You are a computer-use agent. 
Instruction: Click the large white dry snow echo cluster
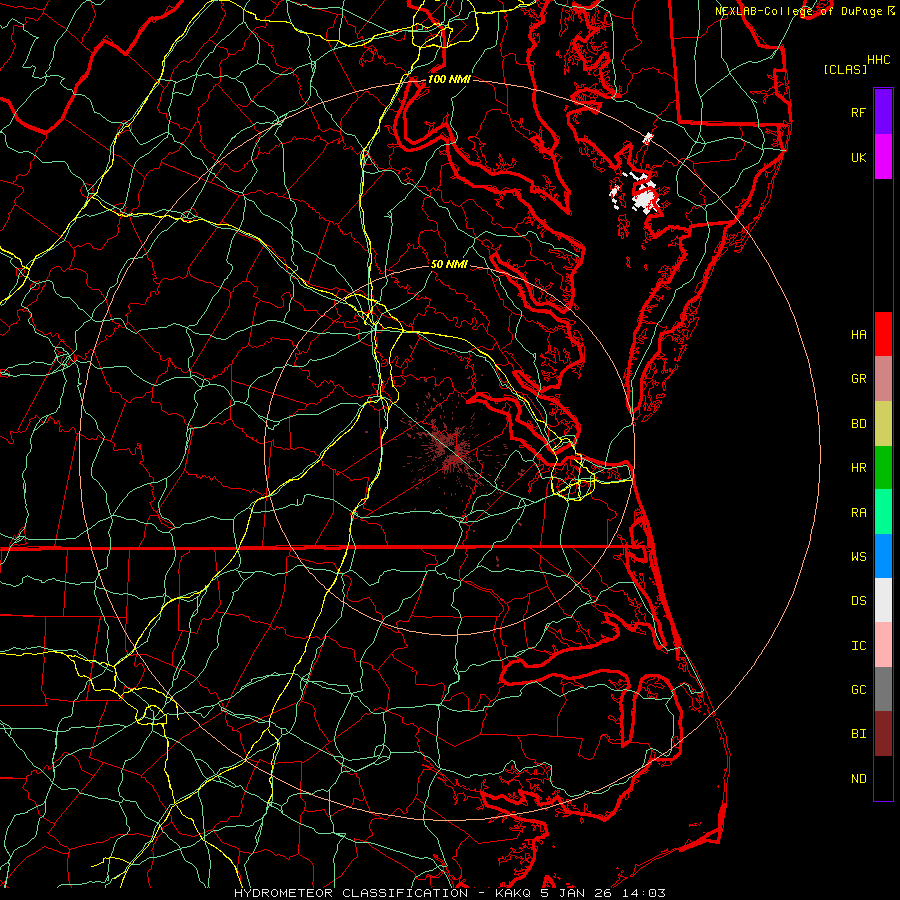click(645, 198)
